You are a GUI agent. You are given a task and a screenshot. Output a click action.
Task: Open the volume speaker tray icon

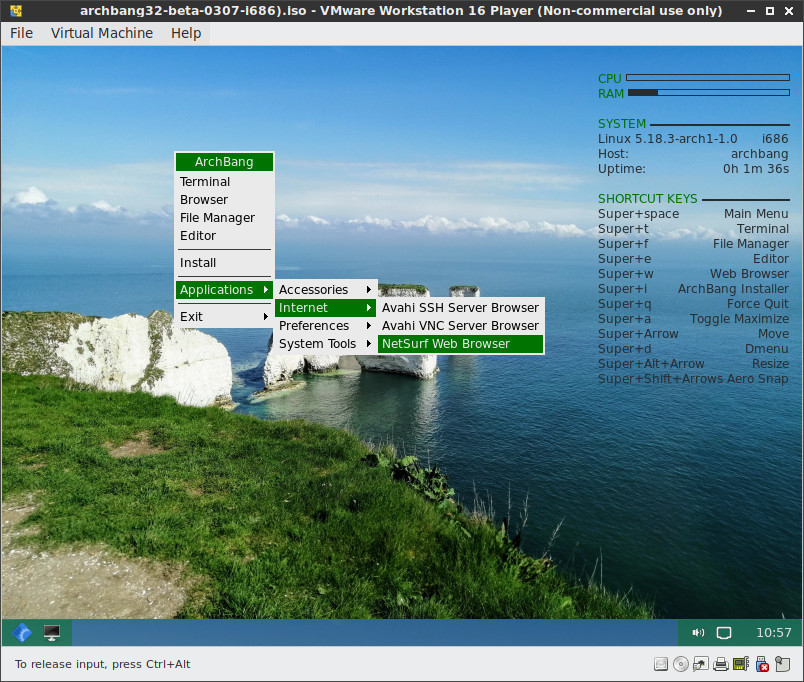pos(698,633)
